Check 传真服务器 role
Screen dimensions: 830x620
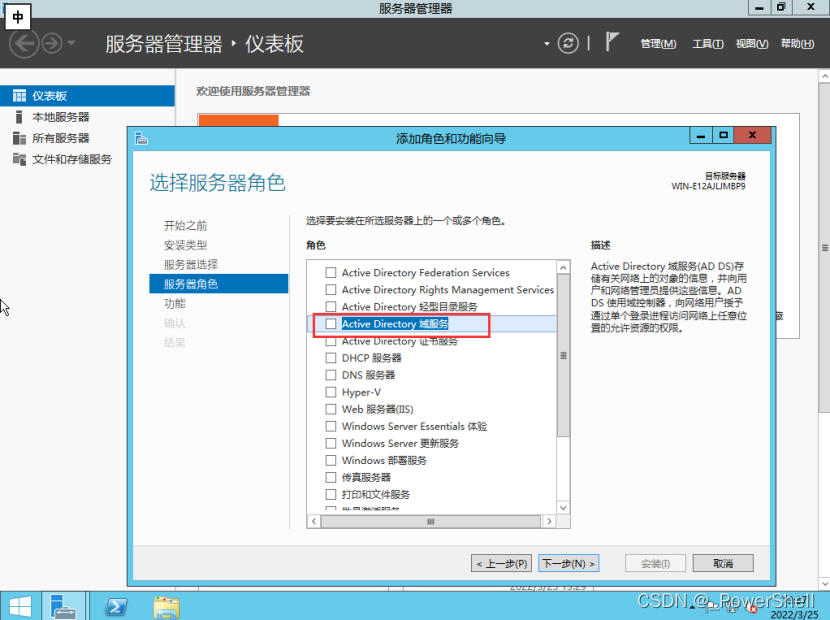click(x=331, y=478)
